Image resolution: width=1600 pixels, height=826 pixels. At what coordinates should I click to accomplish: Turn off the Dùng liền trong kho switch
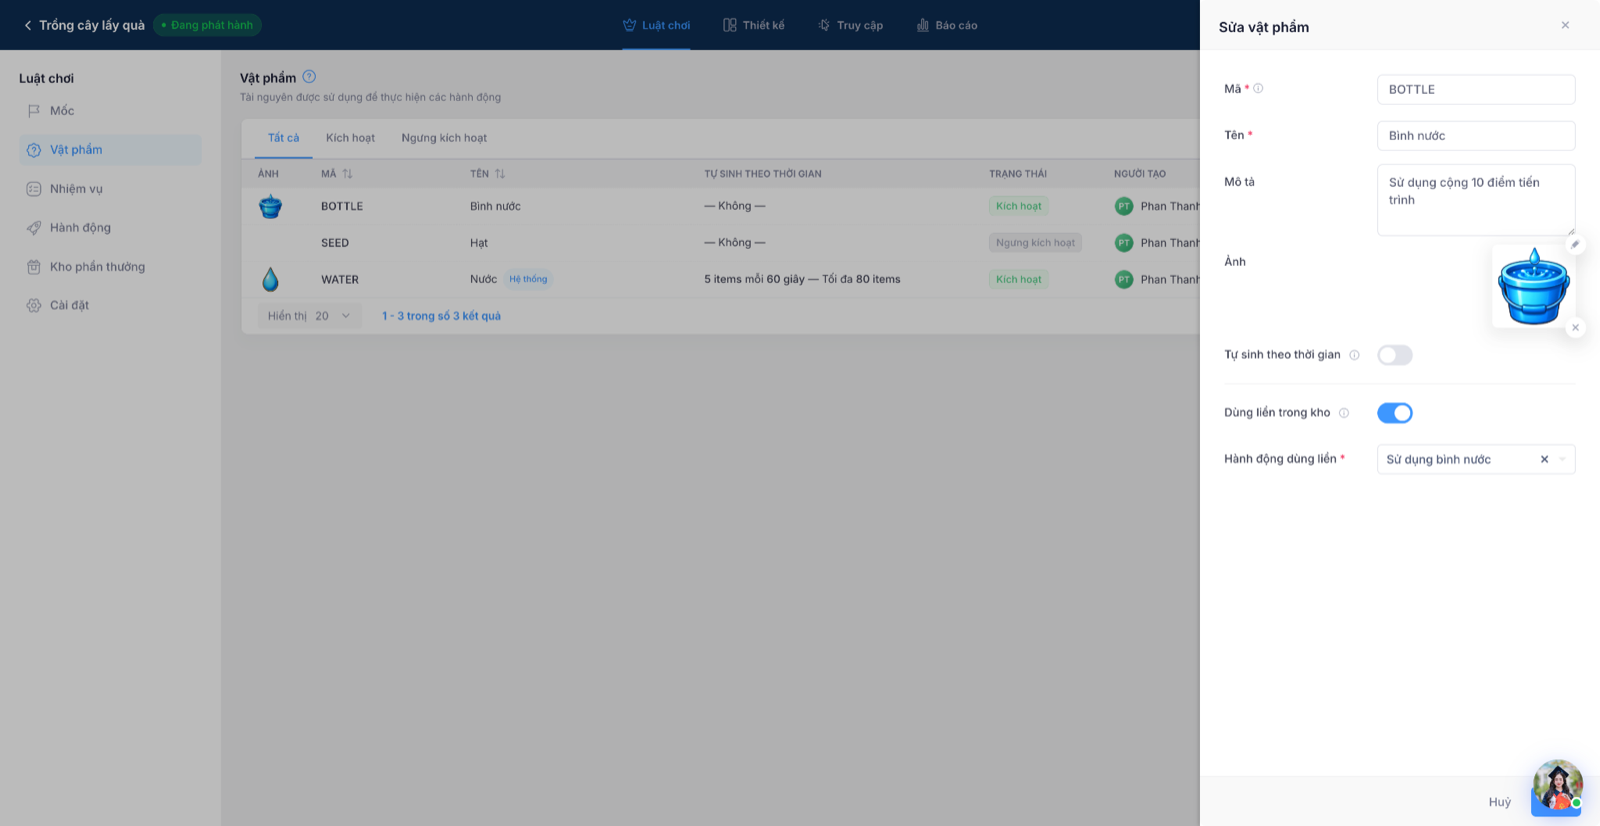[x=1395, y=413]
